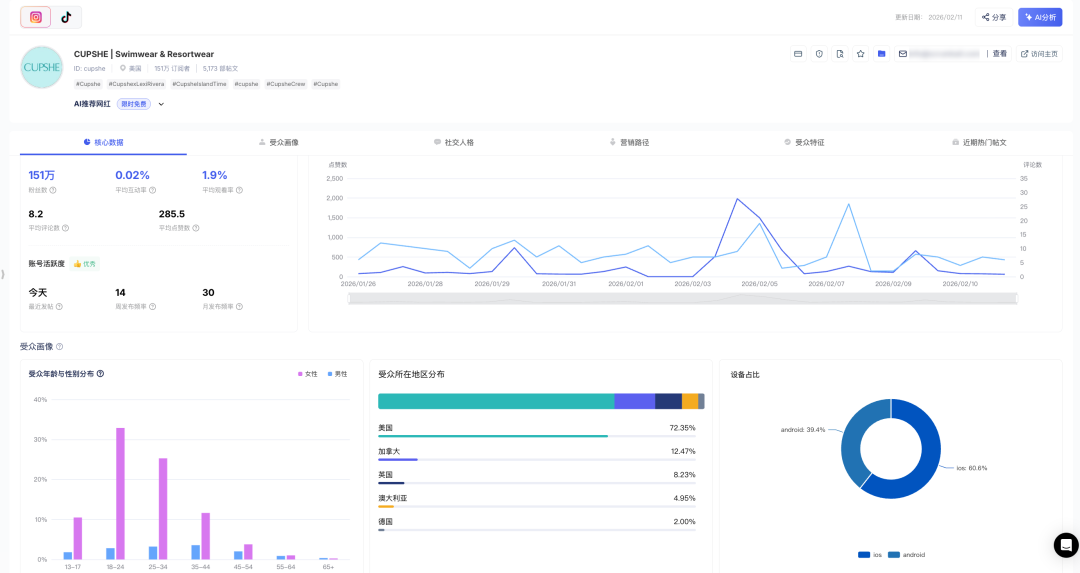
Task: Click the chart date range slider
Action: (682, 298)
